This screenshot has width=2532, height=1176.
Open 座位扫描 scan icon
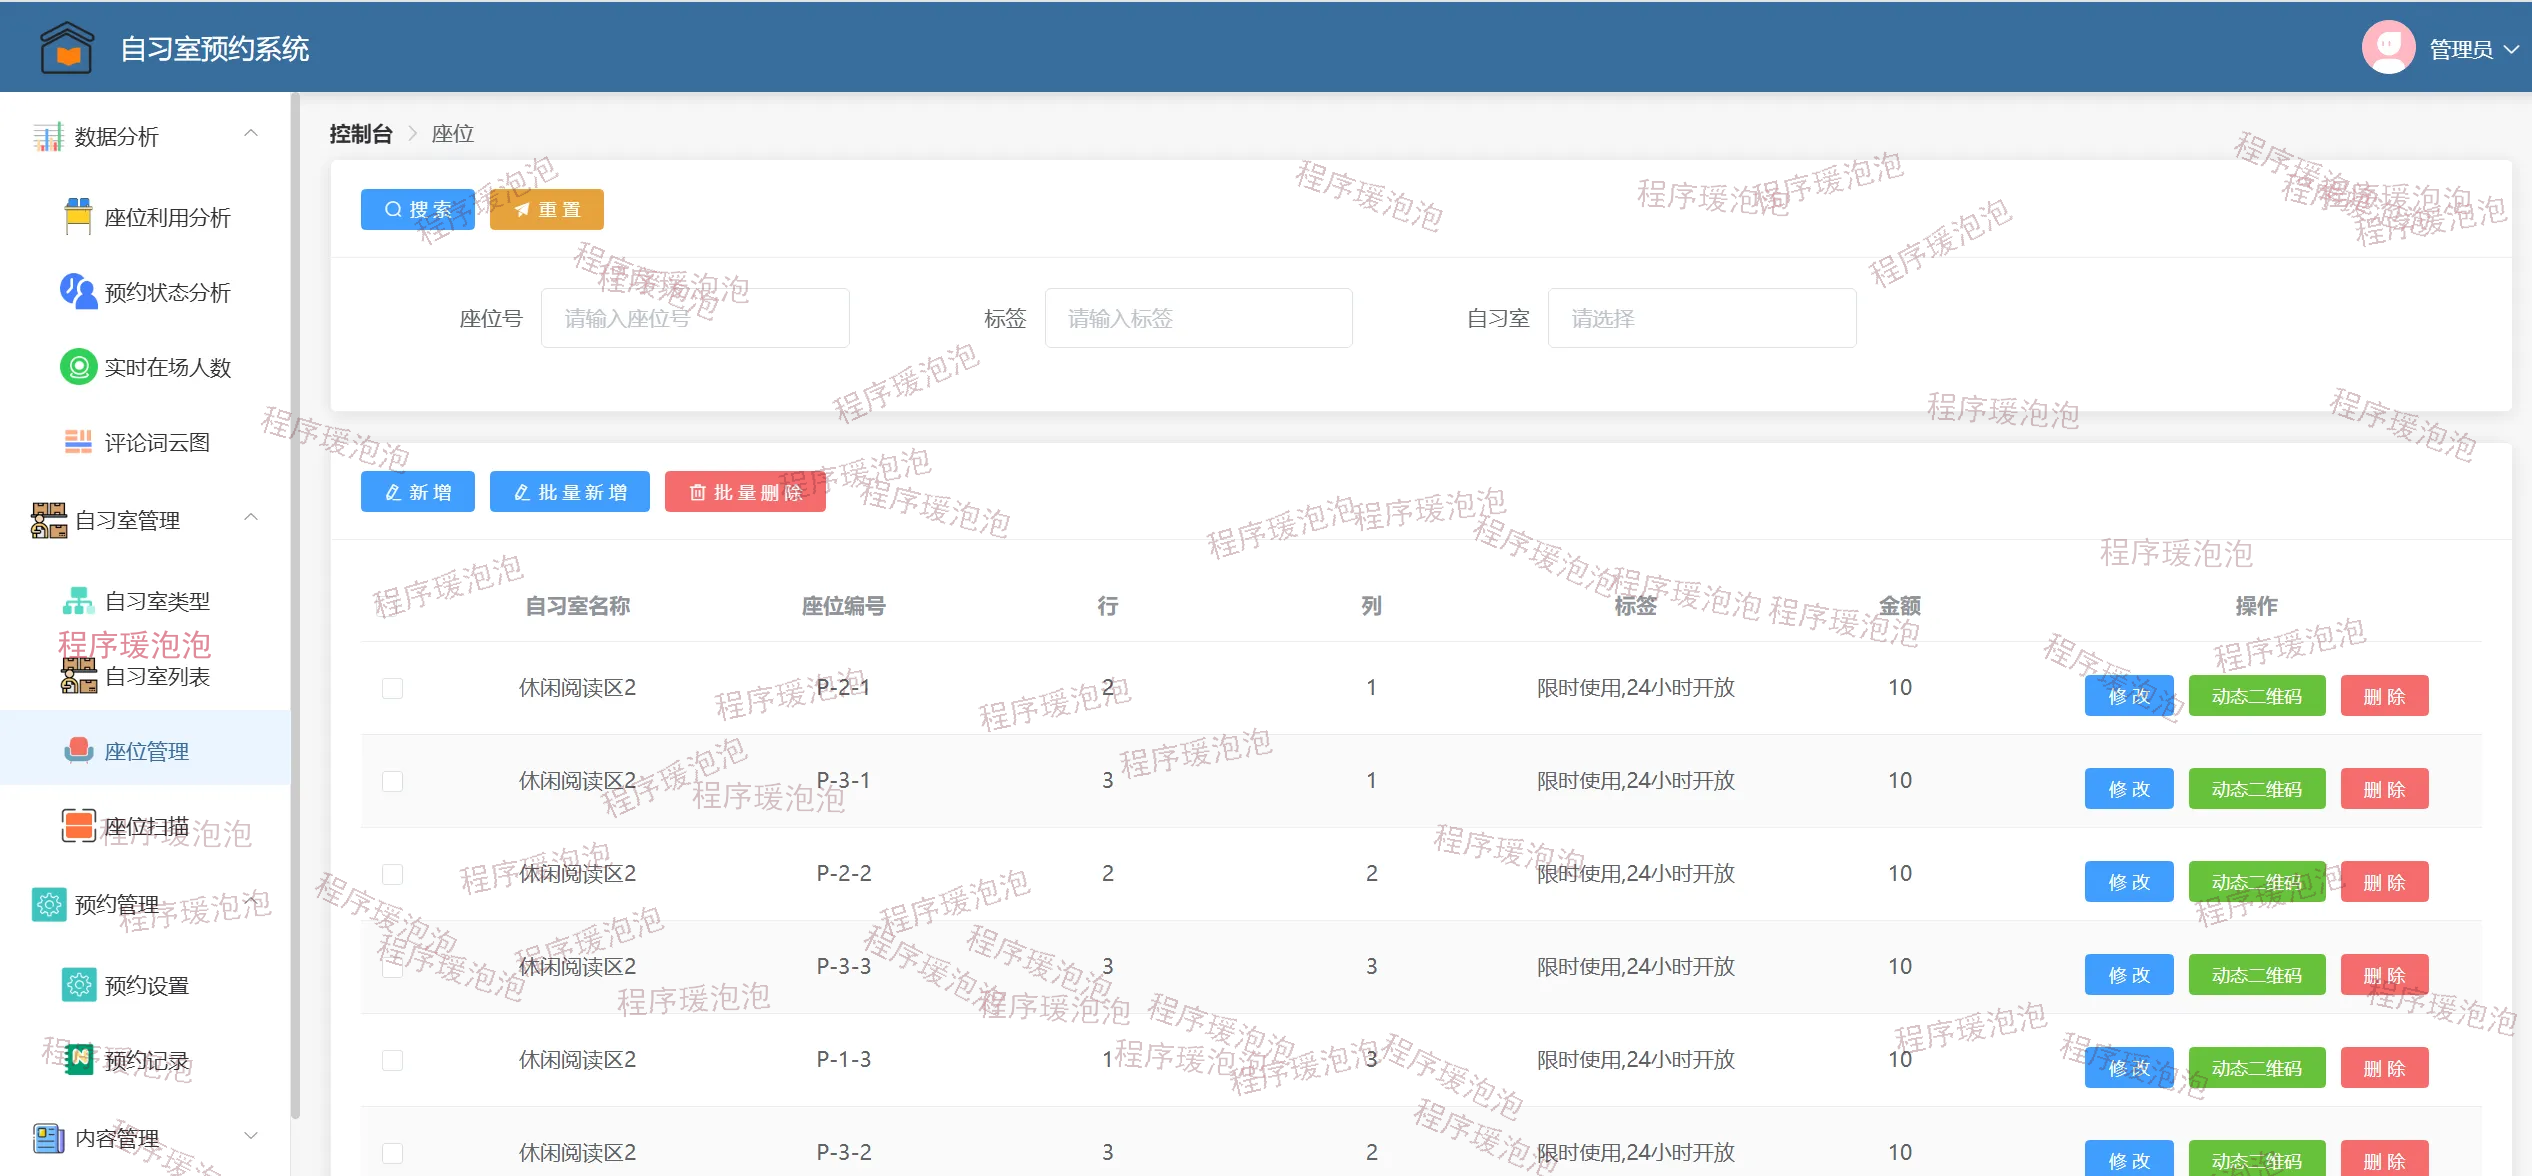(78, 826)
